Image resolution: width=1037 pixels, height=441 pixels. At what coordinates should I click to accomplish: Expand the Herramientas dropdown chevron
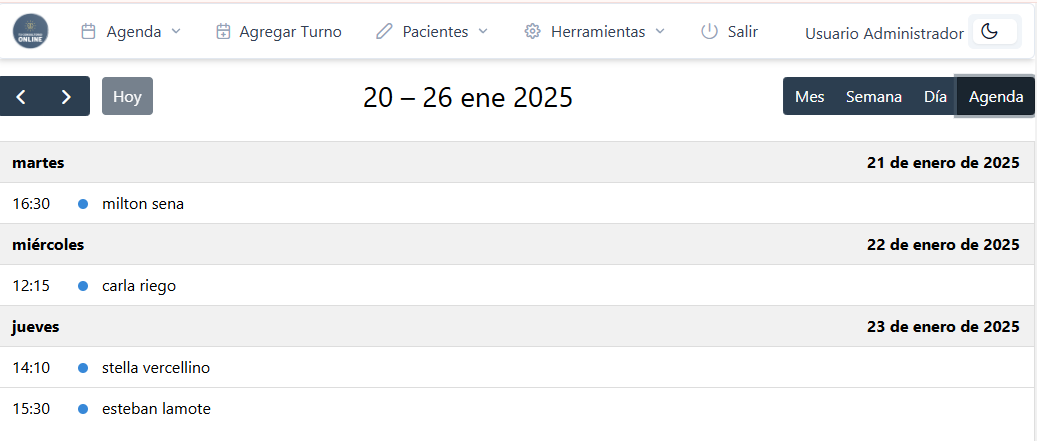tap(660, 31)
